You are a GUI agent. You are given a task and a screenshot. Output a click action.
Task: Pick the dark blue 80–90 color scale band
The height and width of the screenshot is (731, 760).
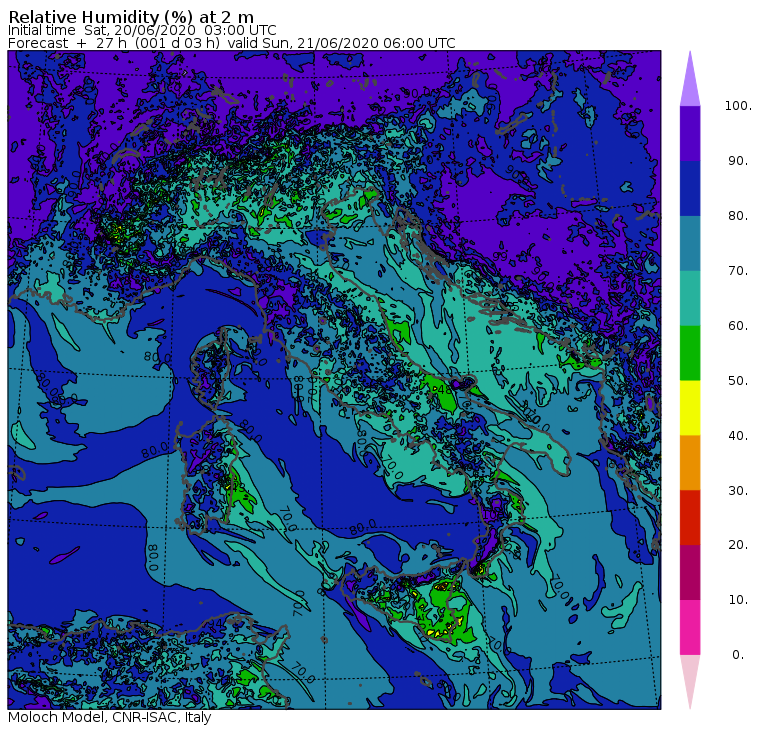(690, 188)
